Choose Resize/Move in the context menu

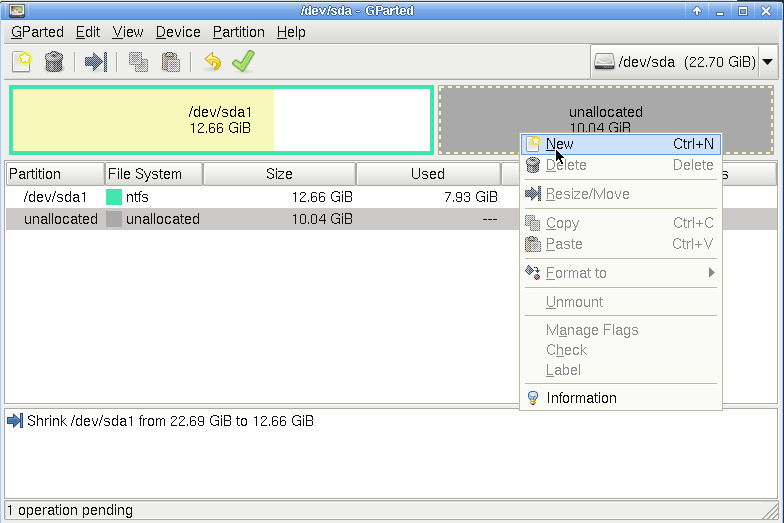(x=620, y=194)
